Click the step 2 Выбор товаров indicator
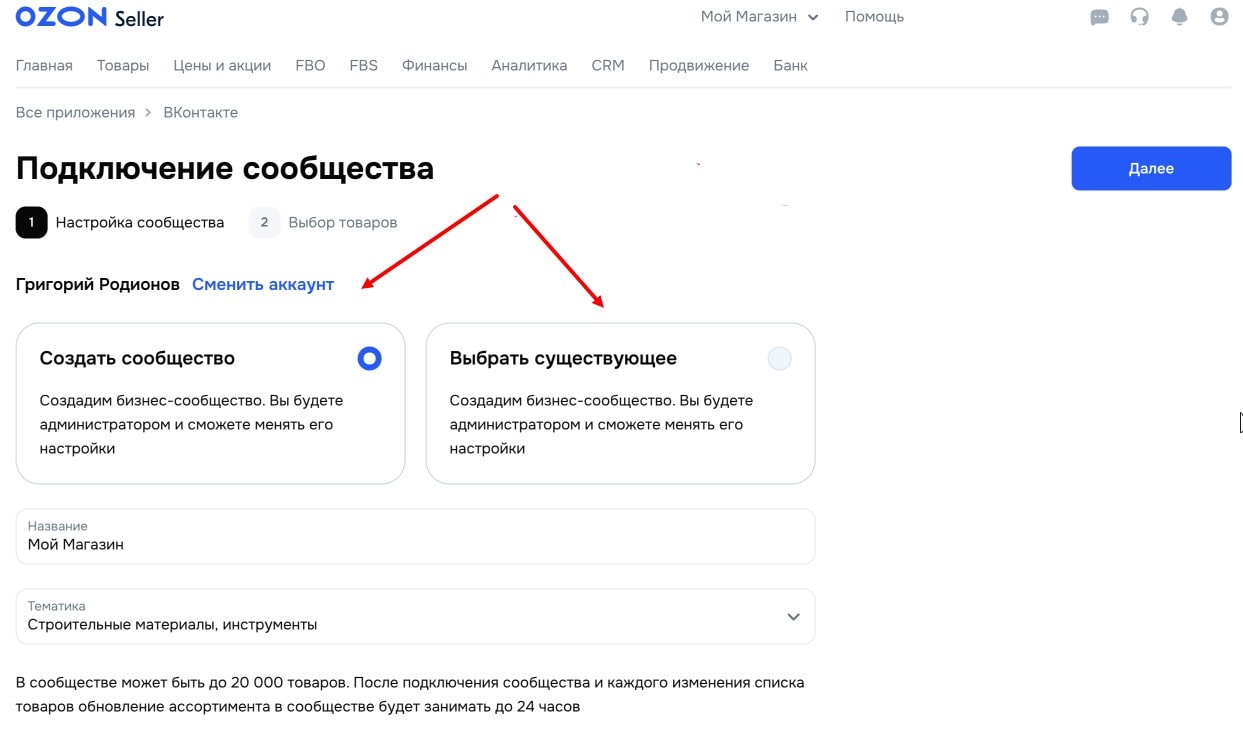The height and width of the screenshot is (731, 1243). (x=263, y=222)
